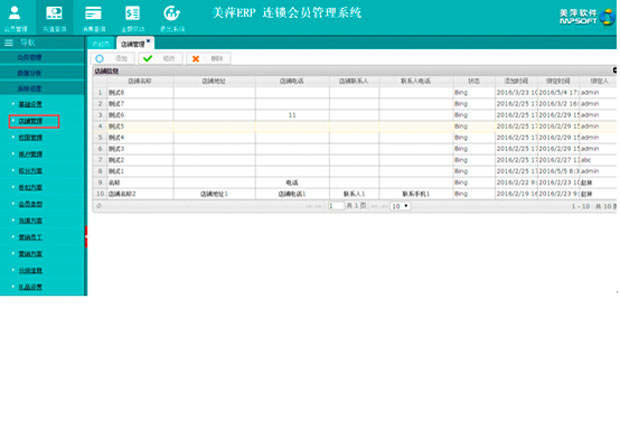Click the 添加 button with circle icon
This screenshot has height=430, width=620.
(x=112, y=59)
